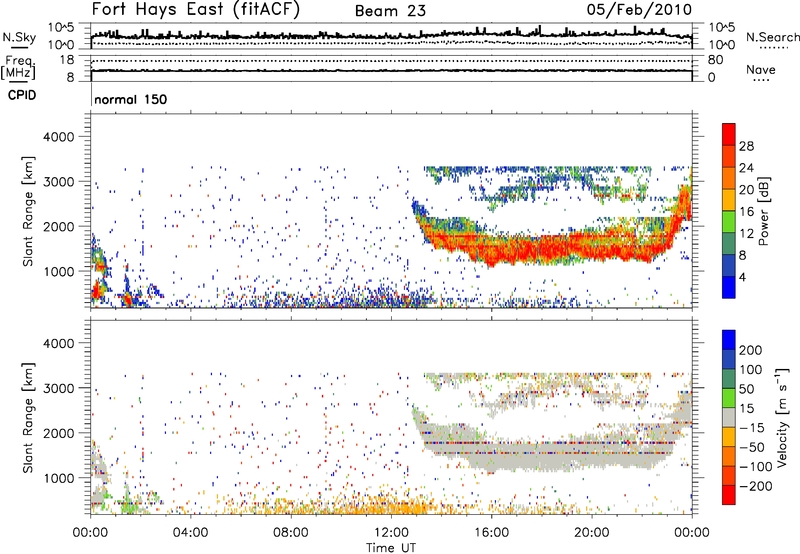
Task: Select the "4" label on Power colorbar
Action: pyautogui.click(x=742, y=277)
